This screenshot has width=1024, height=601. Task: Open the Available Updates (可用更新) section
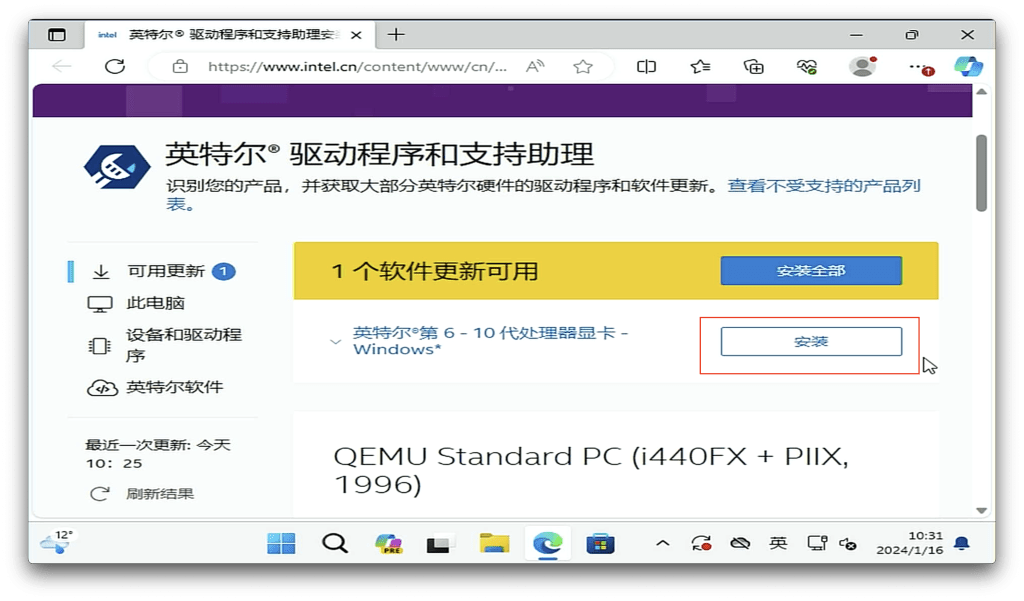click(166, 271)
